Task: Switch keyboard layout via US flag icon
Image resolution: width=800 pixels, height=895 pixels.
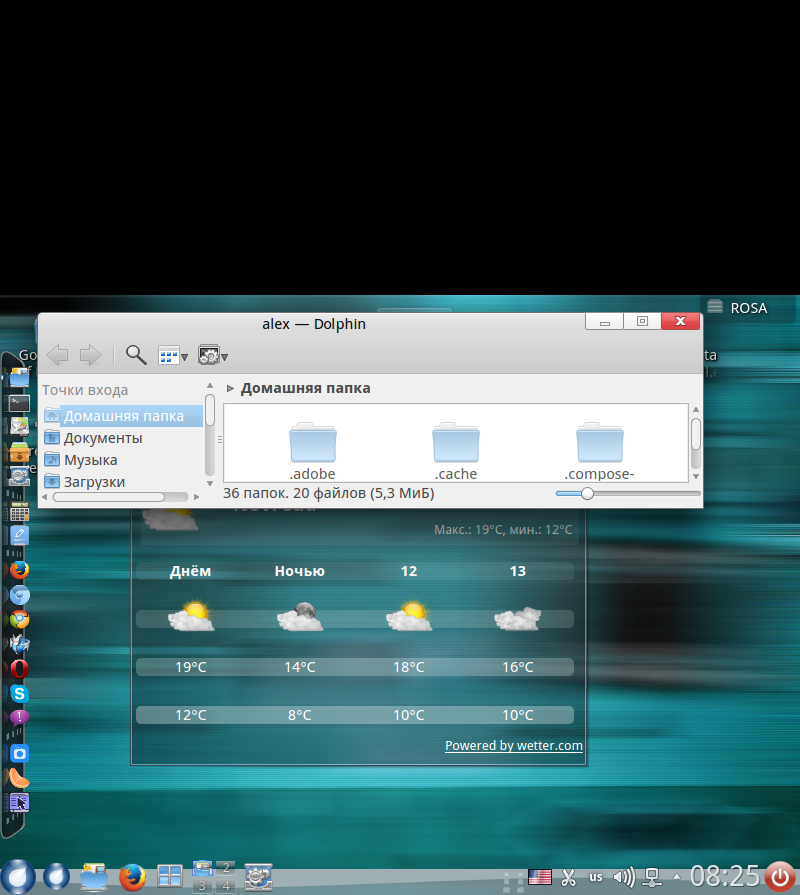Action: [x=540, y=877]
